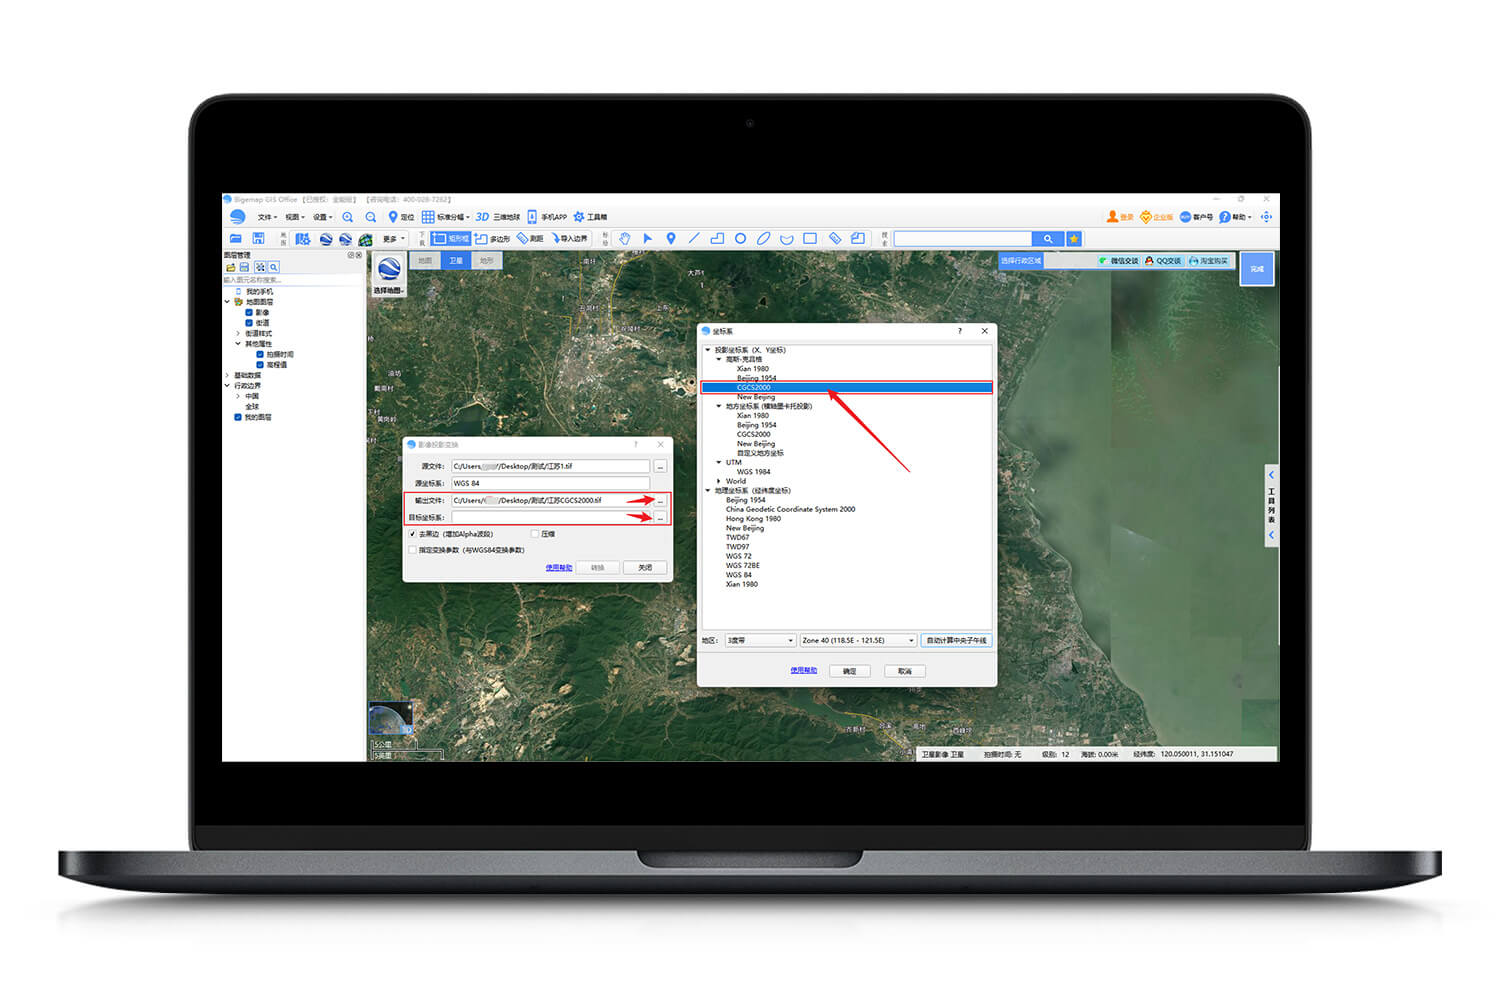Image resolution: width=1500 pixels, height=1000 pixels.
Task: Click the zoom in magnifier icon
Action: coord(347,217)
